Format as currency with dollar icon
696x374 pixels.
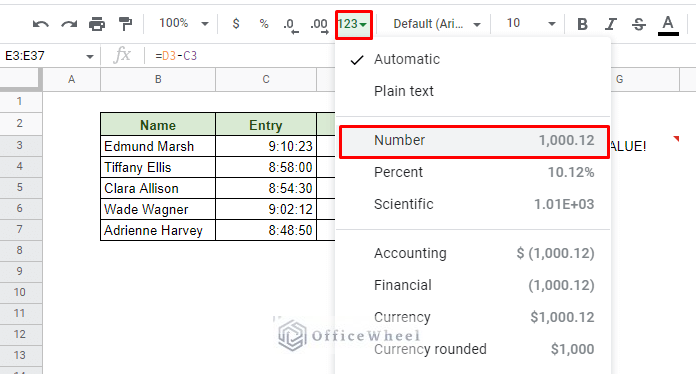[x=236, y=24]
